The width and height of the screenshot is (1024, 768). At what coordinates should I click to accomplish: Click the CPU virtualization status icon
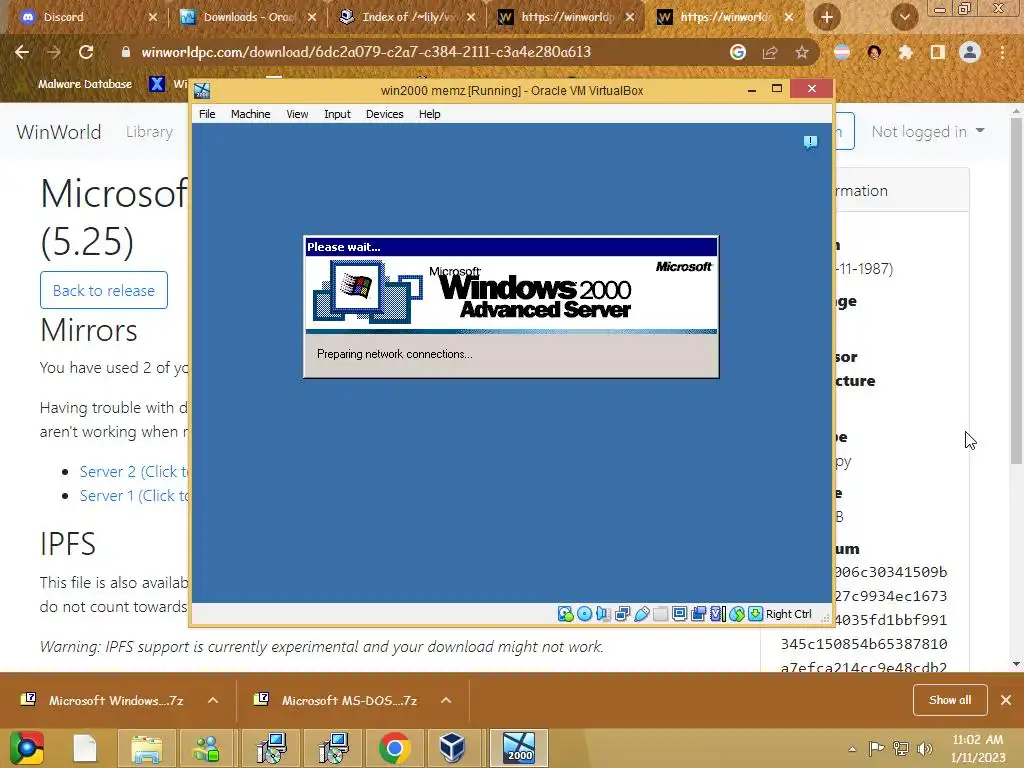718,614
